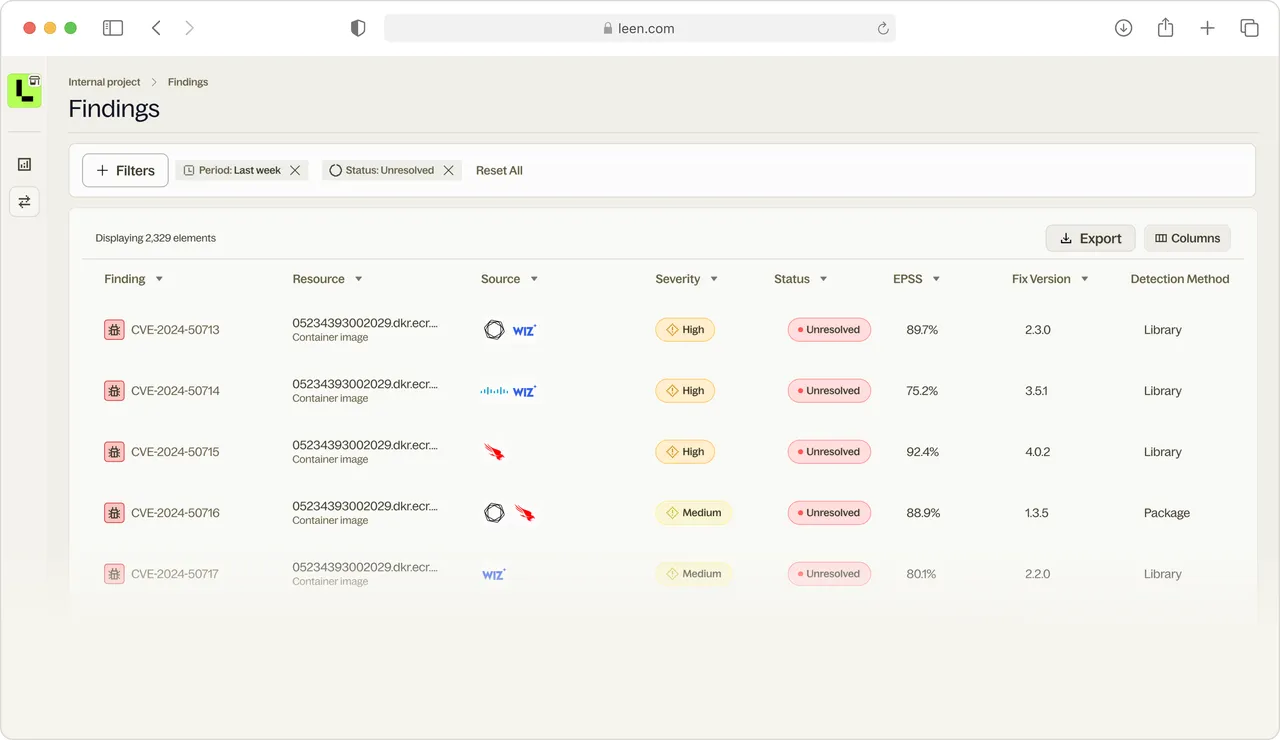Click EPSS value 89.7%

coord(922,330)
